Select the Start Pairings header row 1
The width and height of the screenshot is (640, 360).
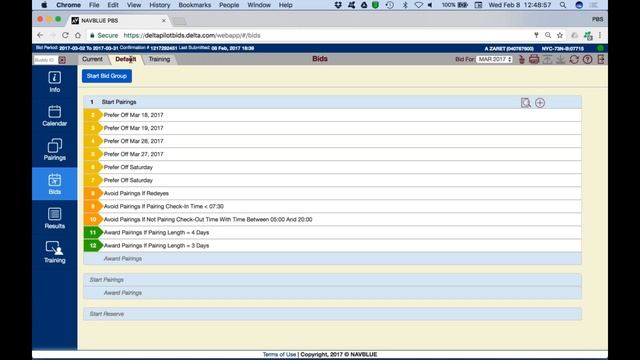pos(333,102)
